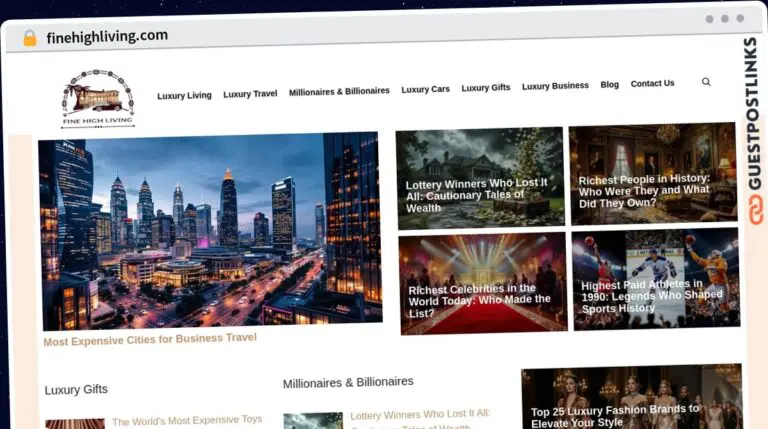The height and width of the screenshot is (429, 768).
Task: Click The World's Most Expensive Toys link
Action: (x=187, y=421)
